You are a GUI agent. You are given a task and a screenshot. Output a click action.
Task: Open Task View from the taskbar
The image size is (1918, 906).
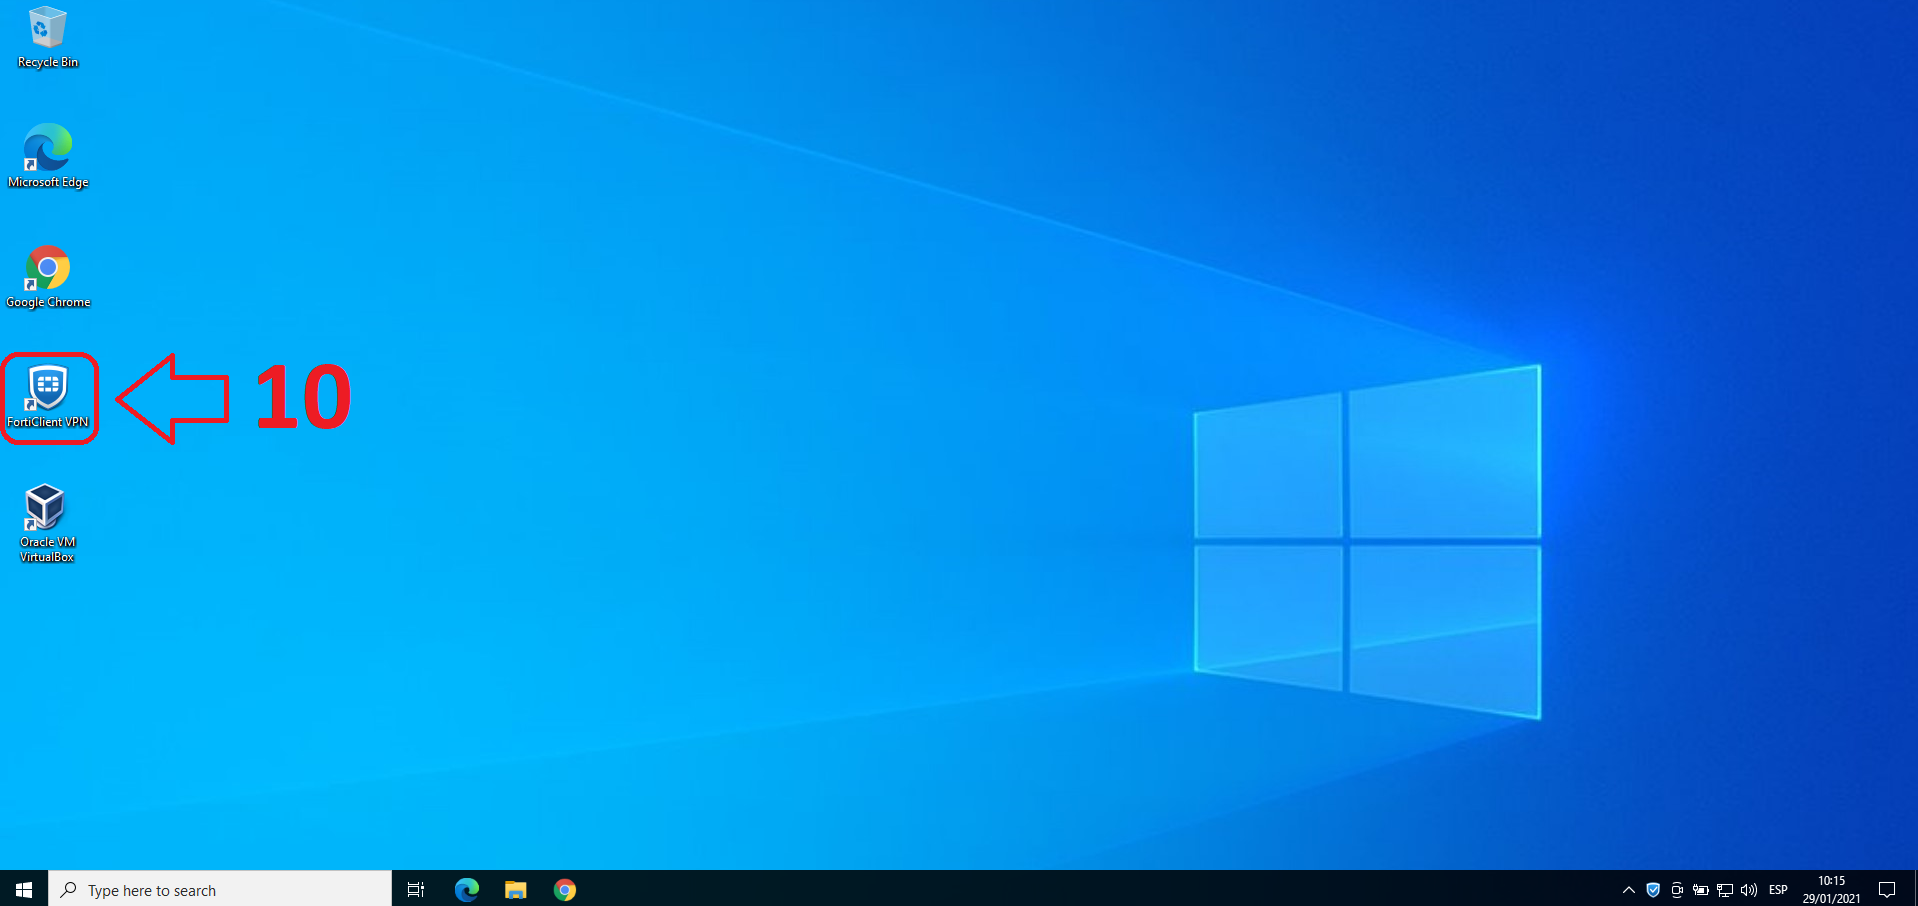[x=416, y=889]
